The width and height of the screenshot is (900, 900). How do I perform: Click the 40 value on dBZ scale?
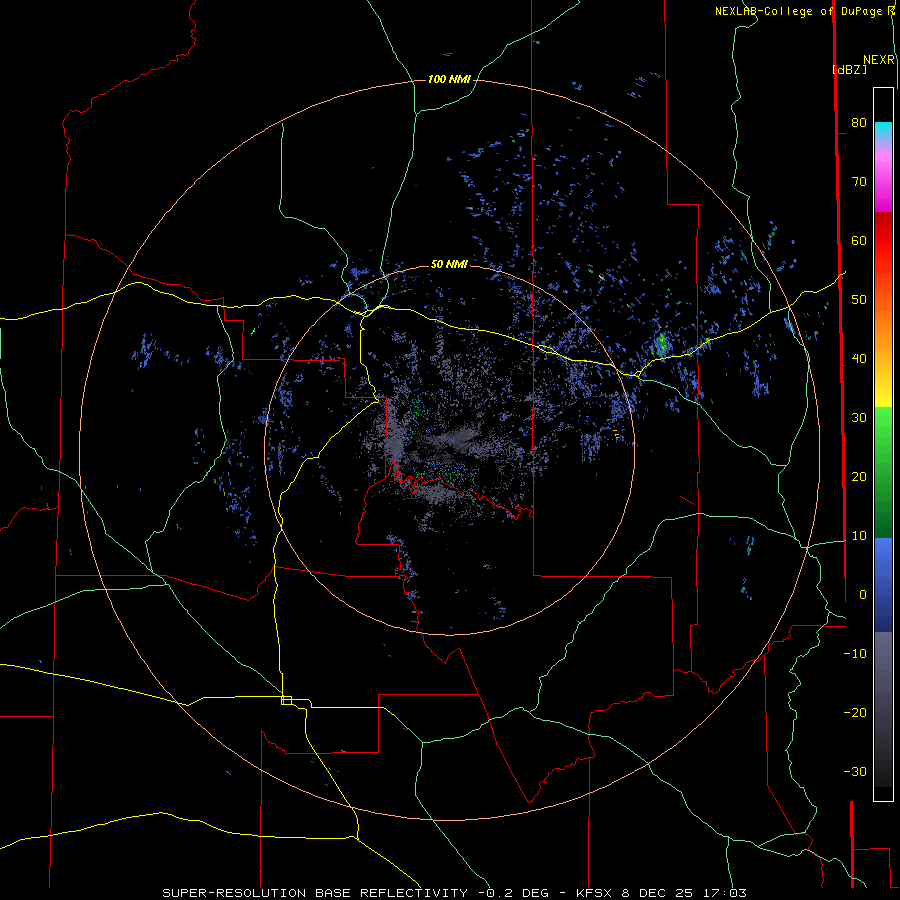[859, 359]
